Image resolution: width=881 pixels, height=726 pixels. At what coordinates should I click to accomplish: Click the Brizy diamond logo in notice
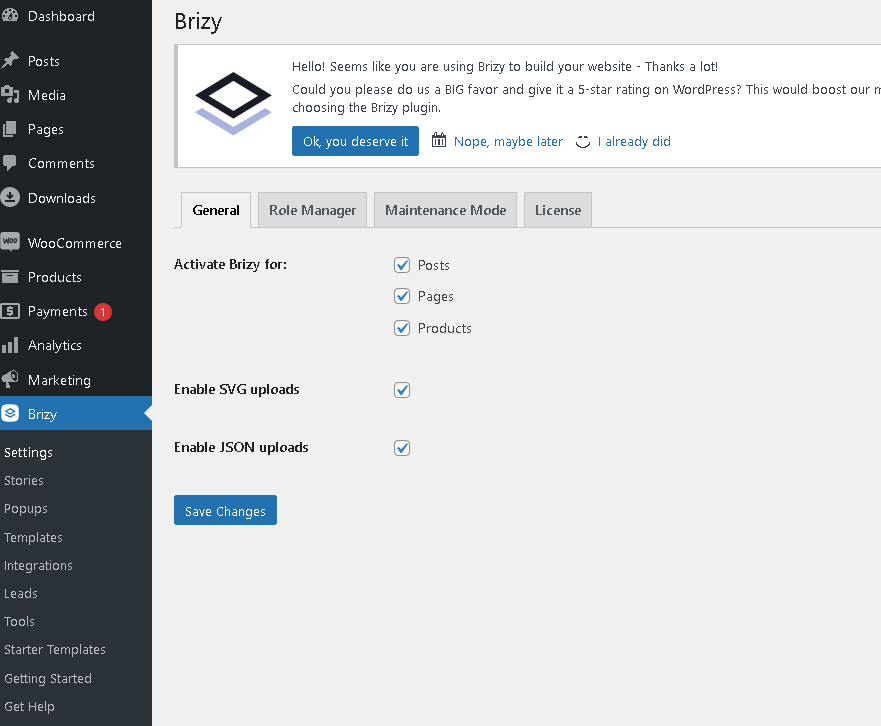(x=233, y=103)
